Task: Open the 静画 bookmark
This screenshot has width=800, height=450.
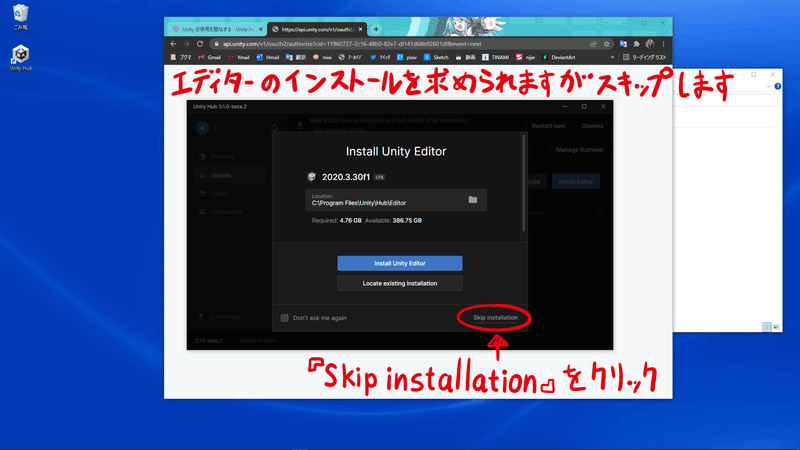Action: [x=465, y=57]
